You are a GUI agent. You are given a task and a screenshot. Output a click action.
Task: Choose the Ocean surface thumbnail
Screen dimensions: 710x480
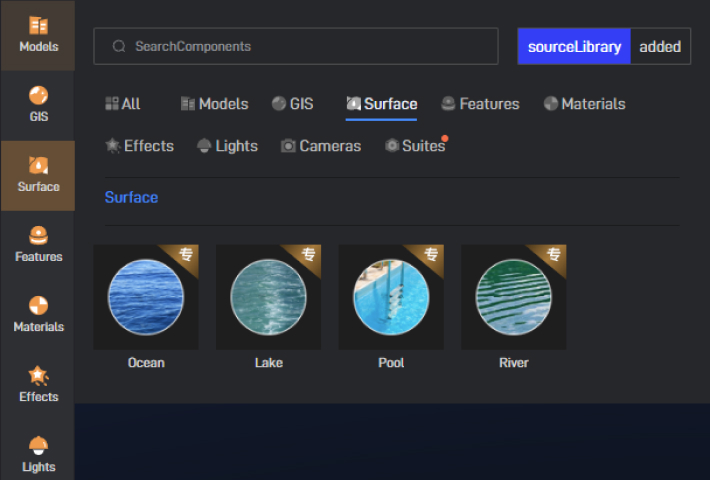click(x=146, y=297)
